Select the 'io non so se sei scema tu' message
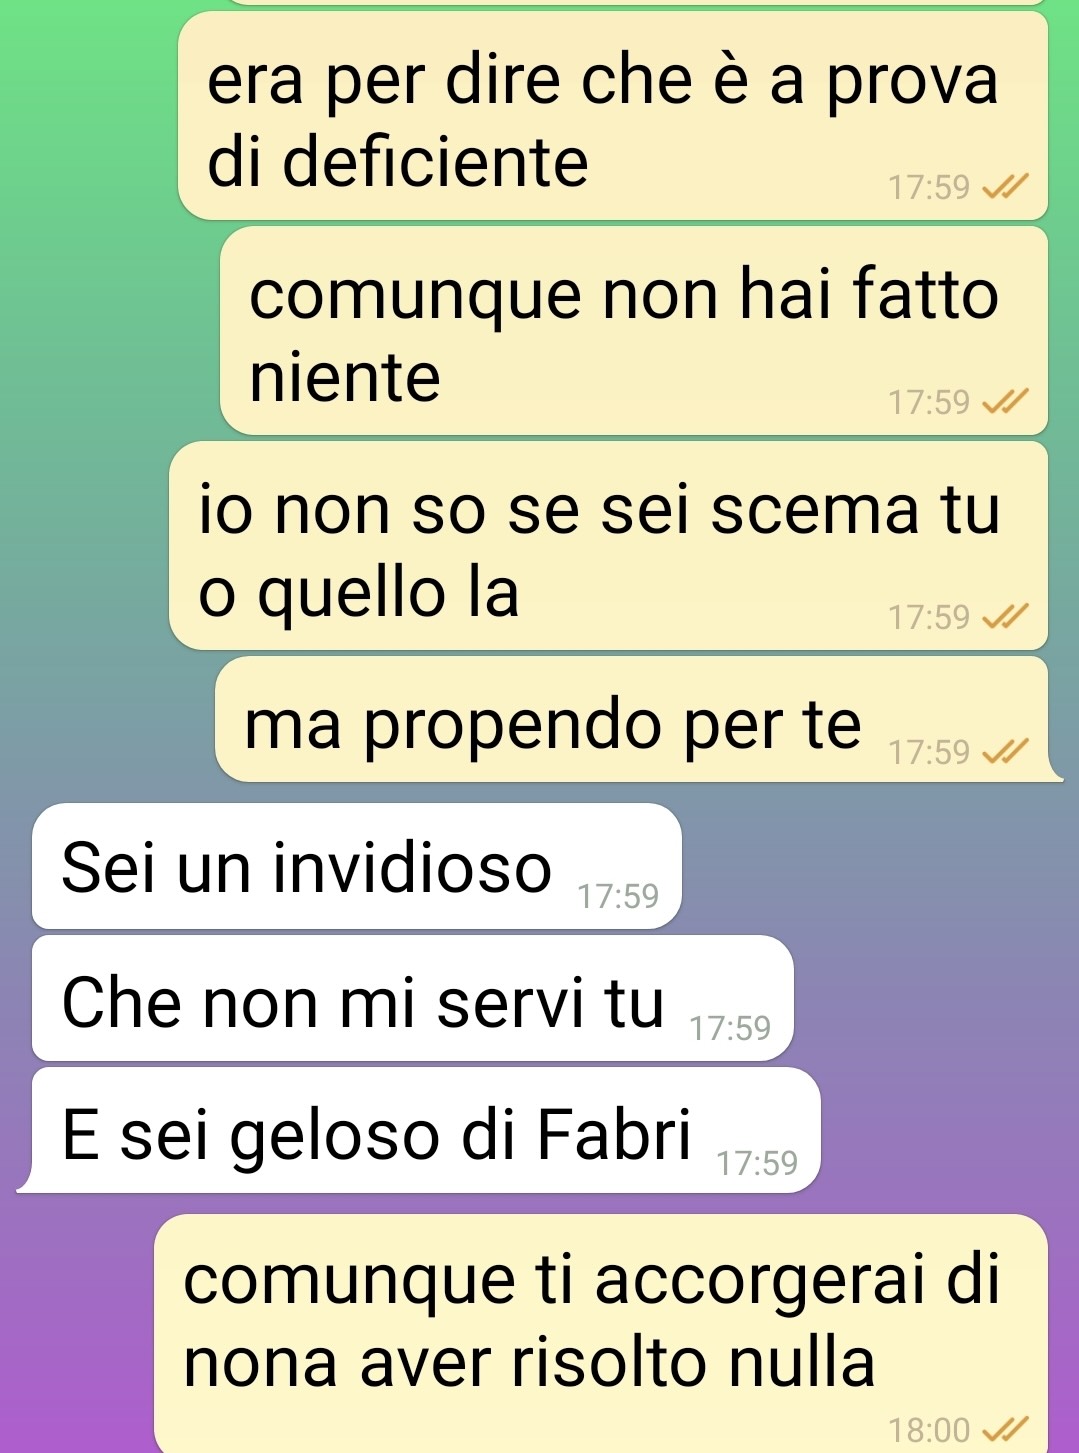The width and height of the screenshot is (1079, 1453). click(x=608, y=546)
